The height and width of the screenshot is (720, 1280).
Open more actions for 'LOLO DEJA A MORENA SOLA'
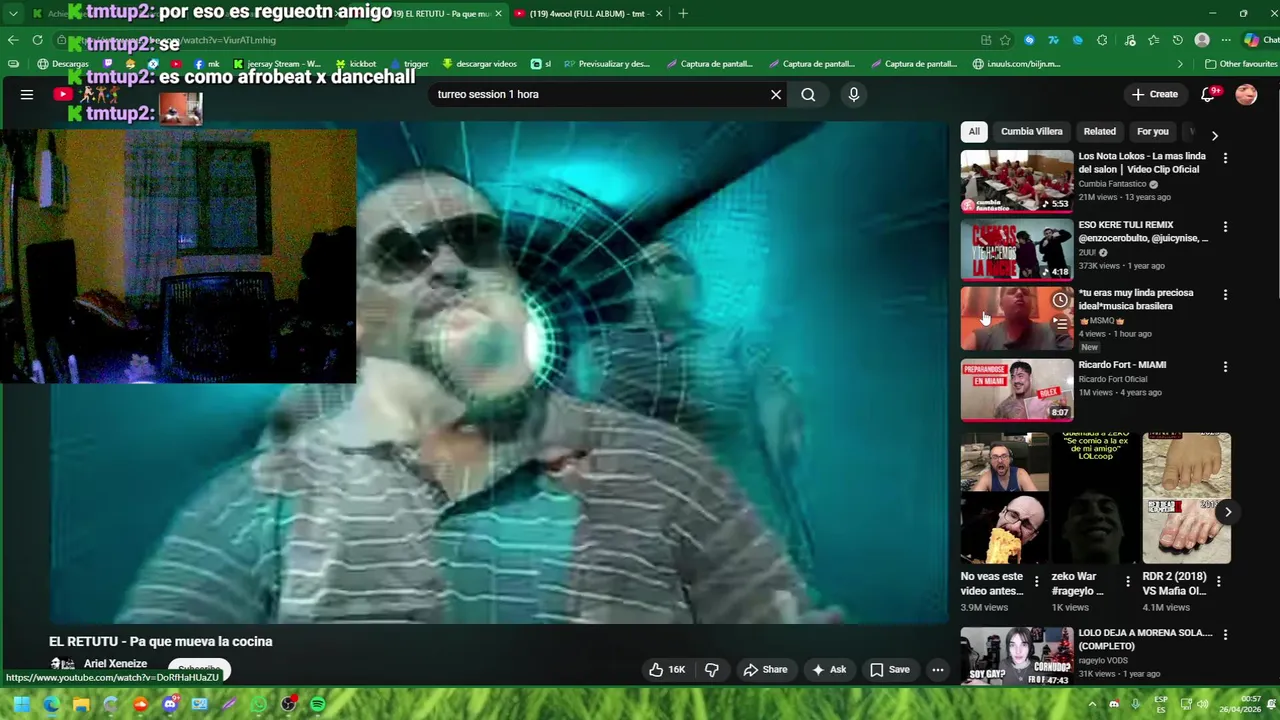tap(1225, 635)
